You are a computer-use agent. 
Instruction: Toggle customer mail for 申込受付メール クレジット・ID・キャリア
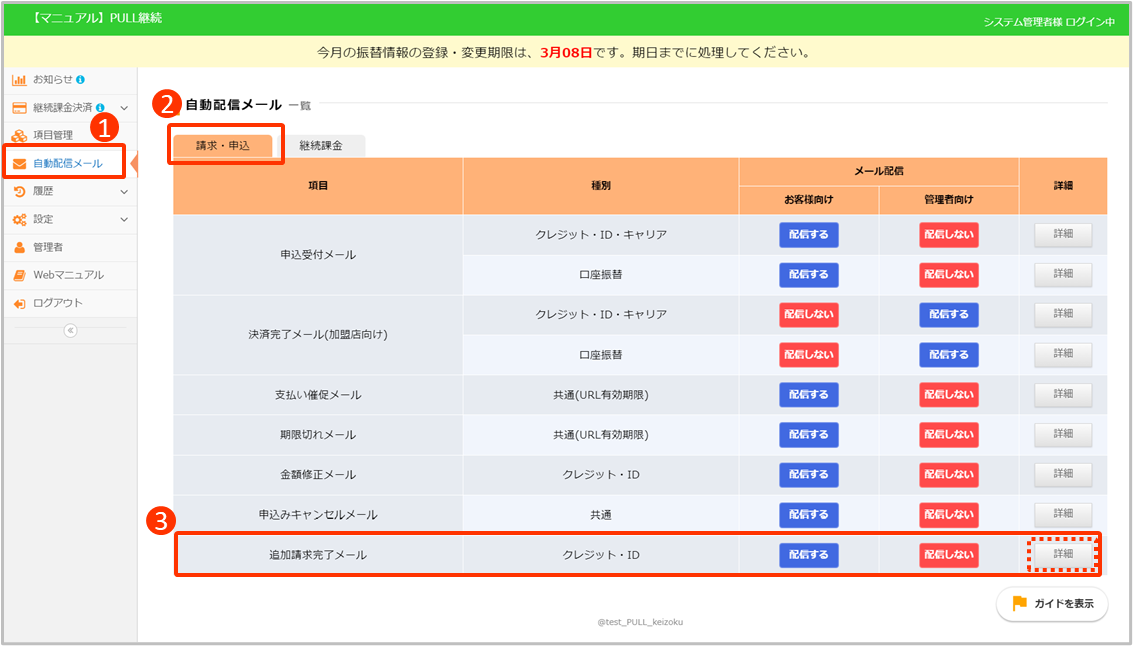click(809, 235)
